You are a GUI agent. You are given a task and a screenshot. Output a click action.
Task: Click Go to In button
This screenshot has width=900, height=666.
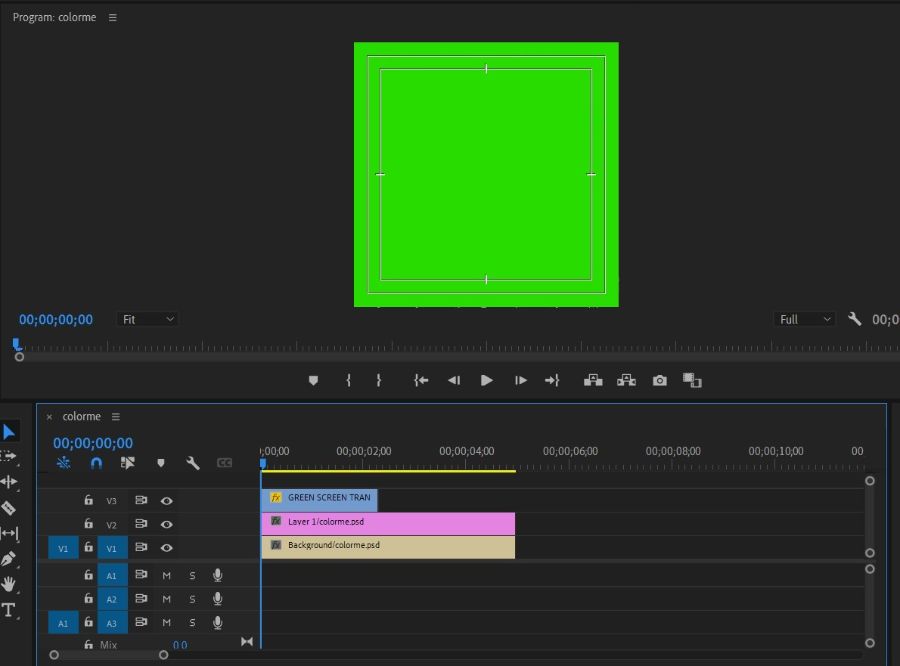[x=421, y=380]
